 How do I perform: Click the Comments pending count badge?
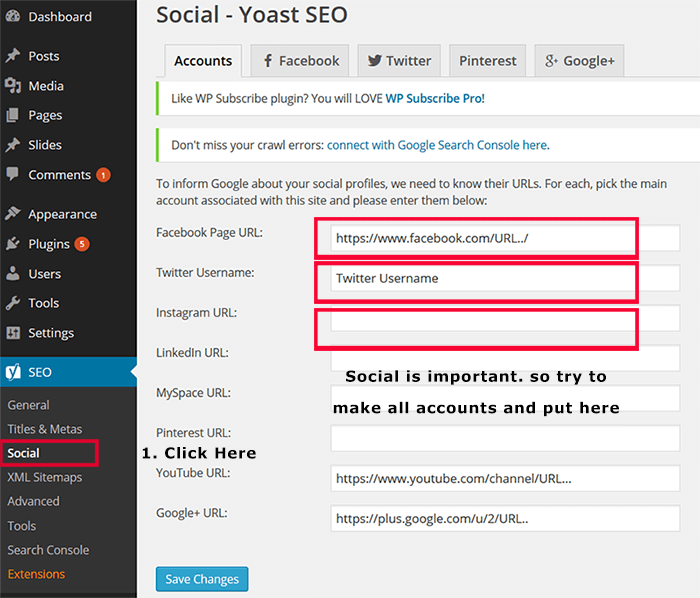[x=103, y=175]
